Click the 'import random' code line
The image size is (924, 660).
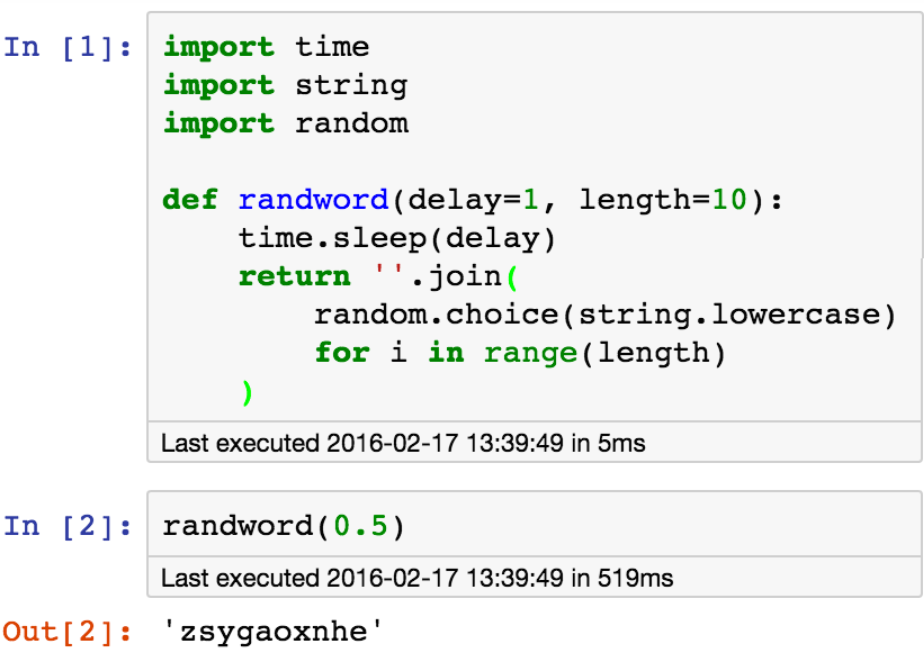coord(285,123)
